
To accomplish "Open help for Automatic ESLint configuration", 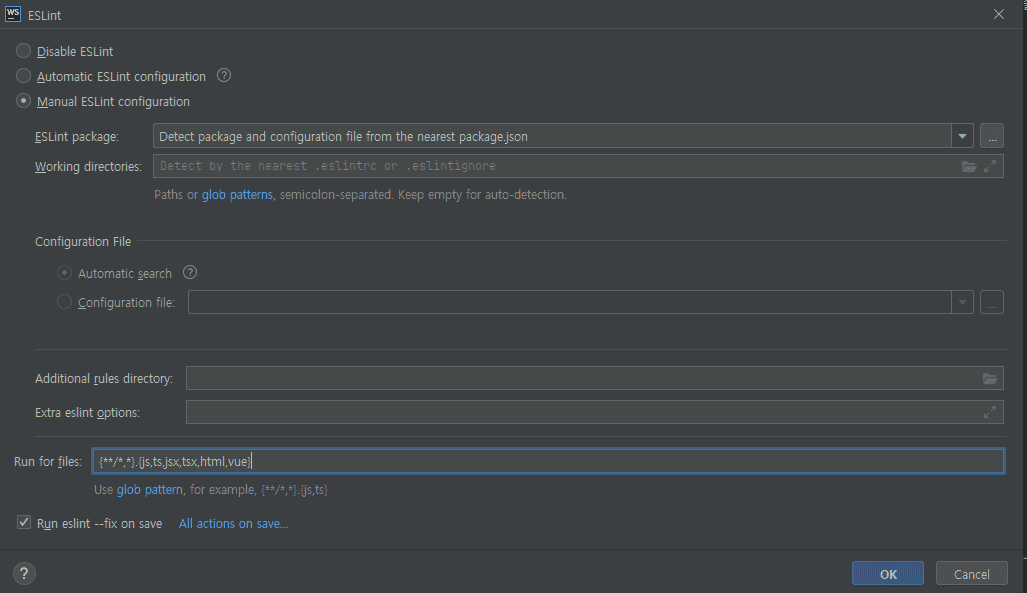I will pyautogui.click(x=224, y=75).
